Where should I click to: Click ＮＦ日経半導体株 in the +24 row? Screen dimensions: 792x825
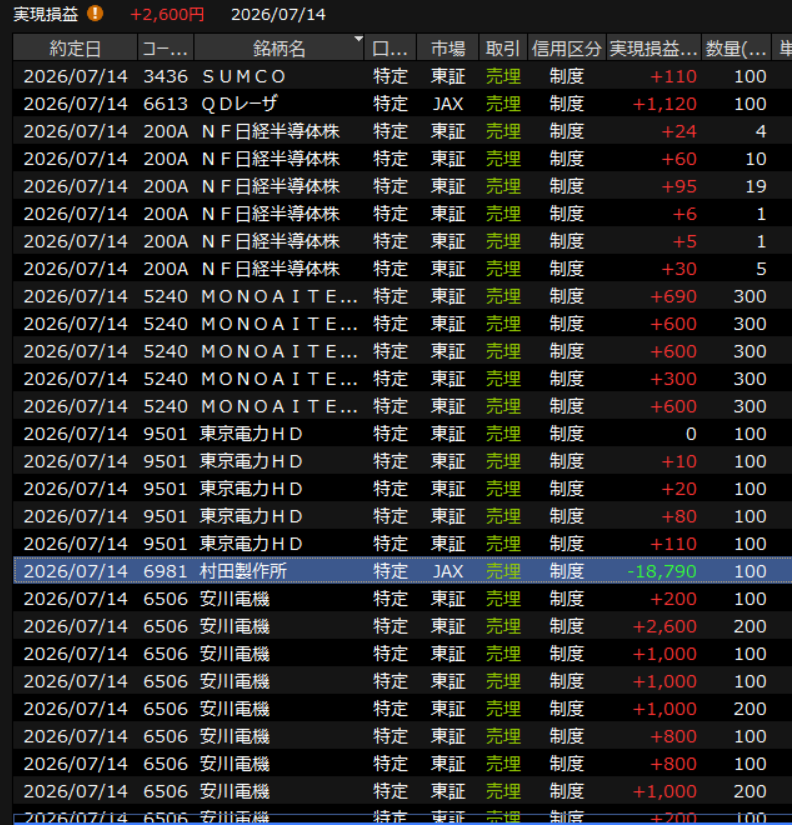270,132
